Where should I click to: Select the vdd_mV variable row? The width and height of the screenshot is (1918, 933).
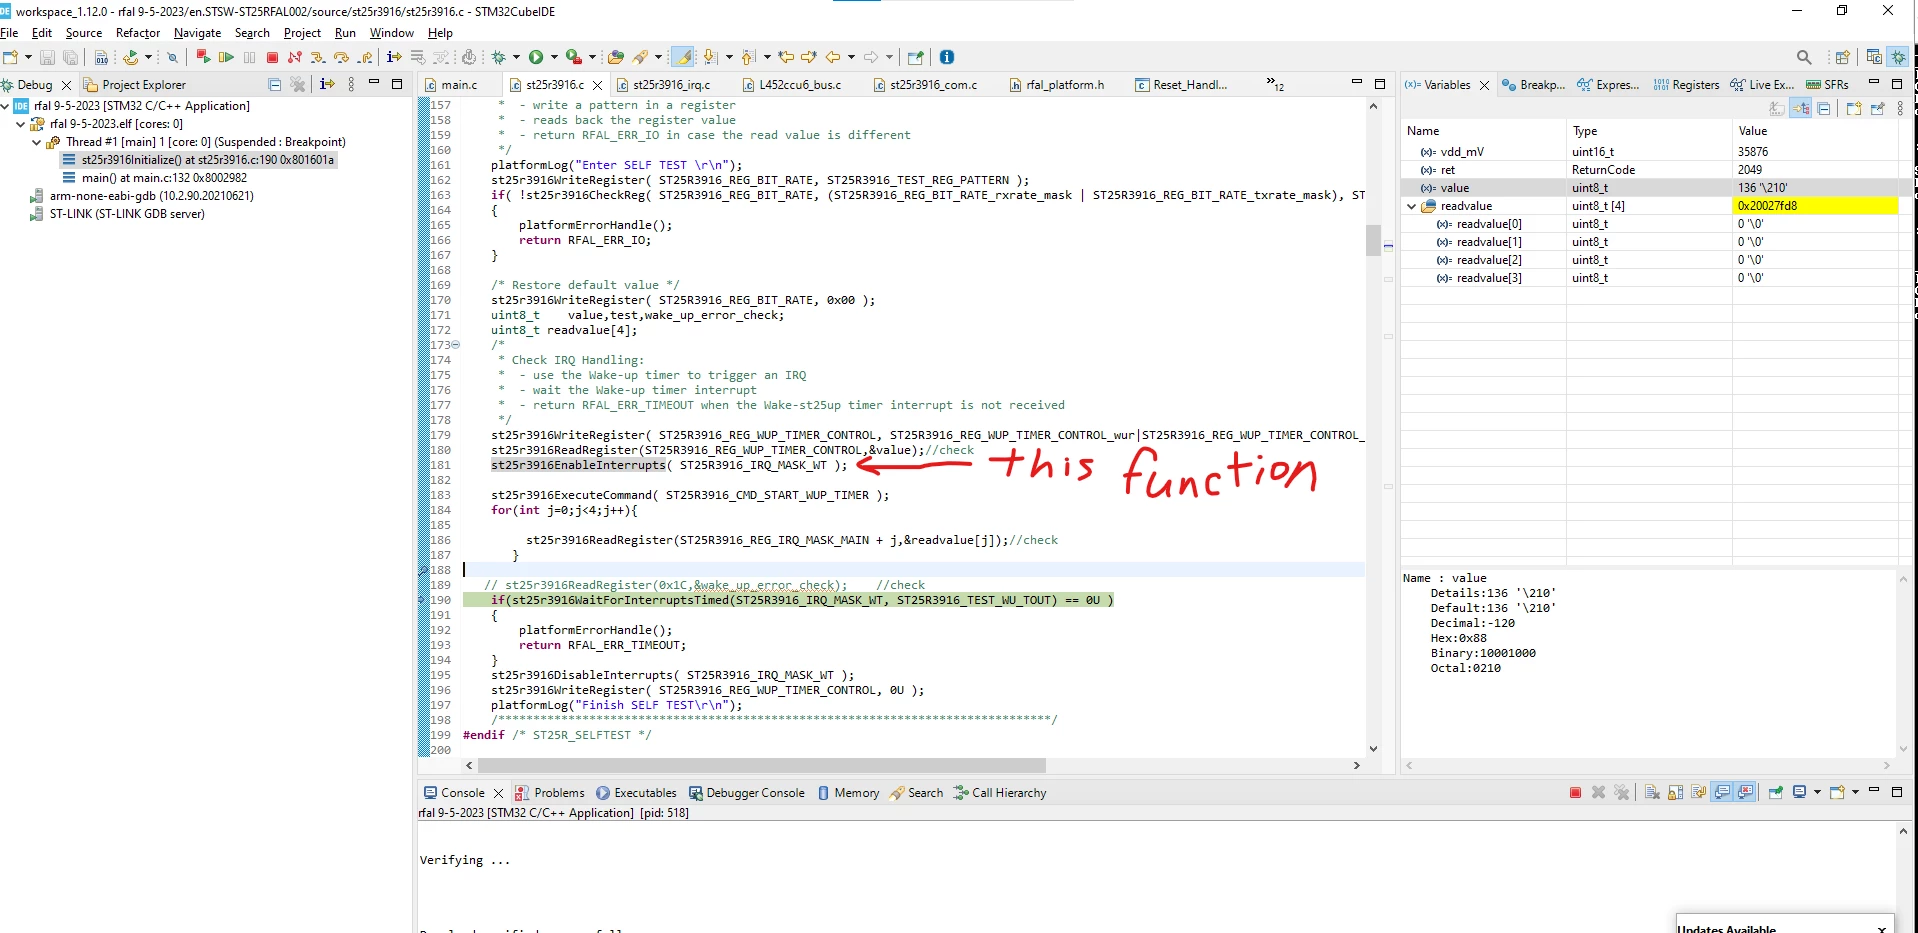[1649, 152]
